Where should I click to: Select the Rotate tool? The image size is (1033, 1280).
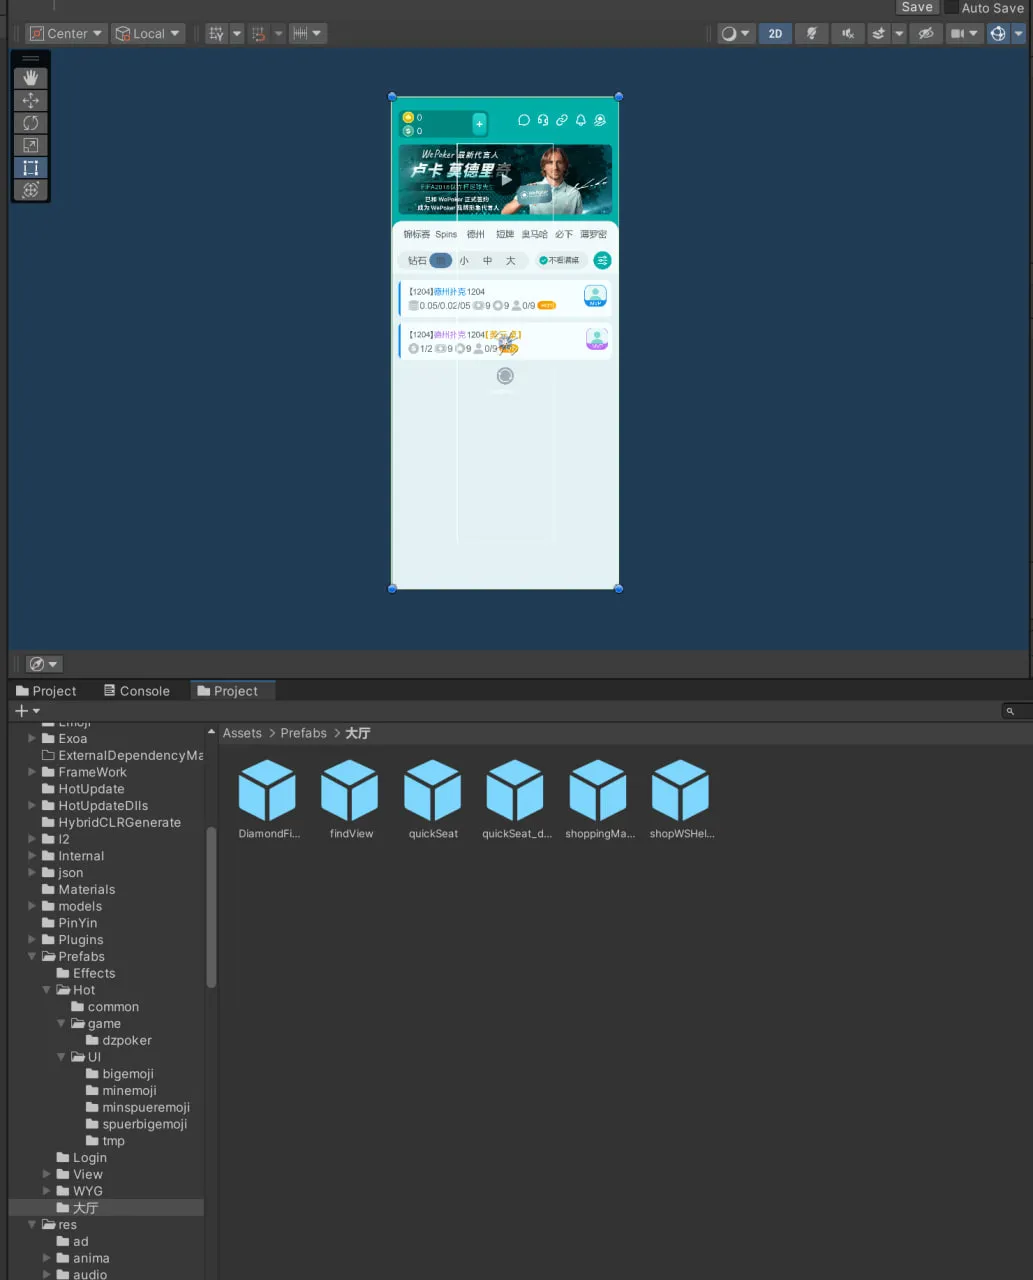31,123
